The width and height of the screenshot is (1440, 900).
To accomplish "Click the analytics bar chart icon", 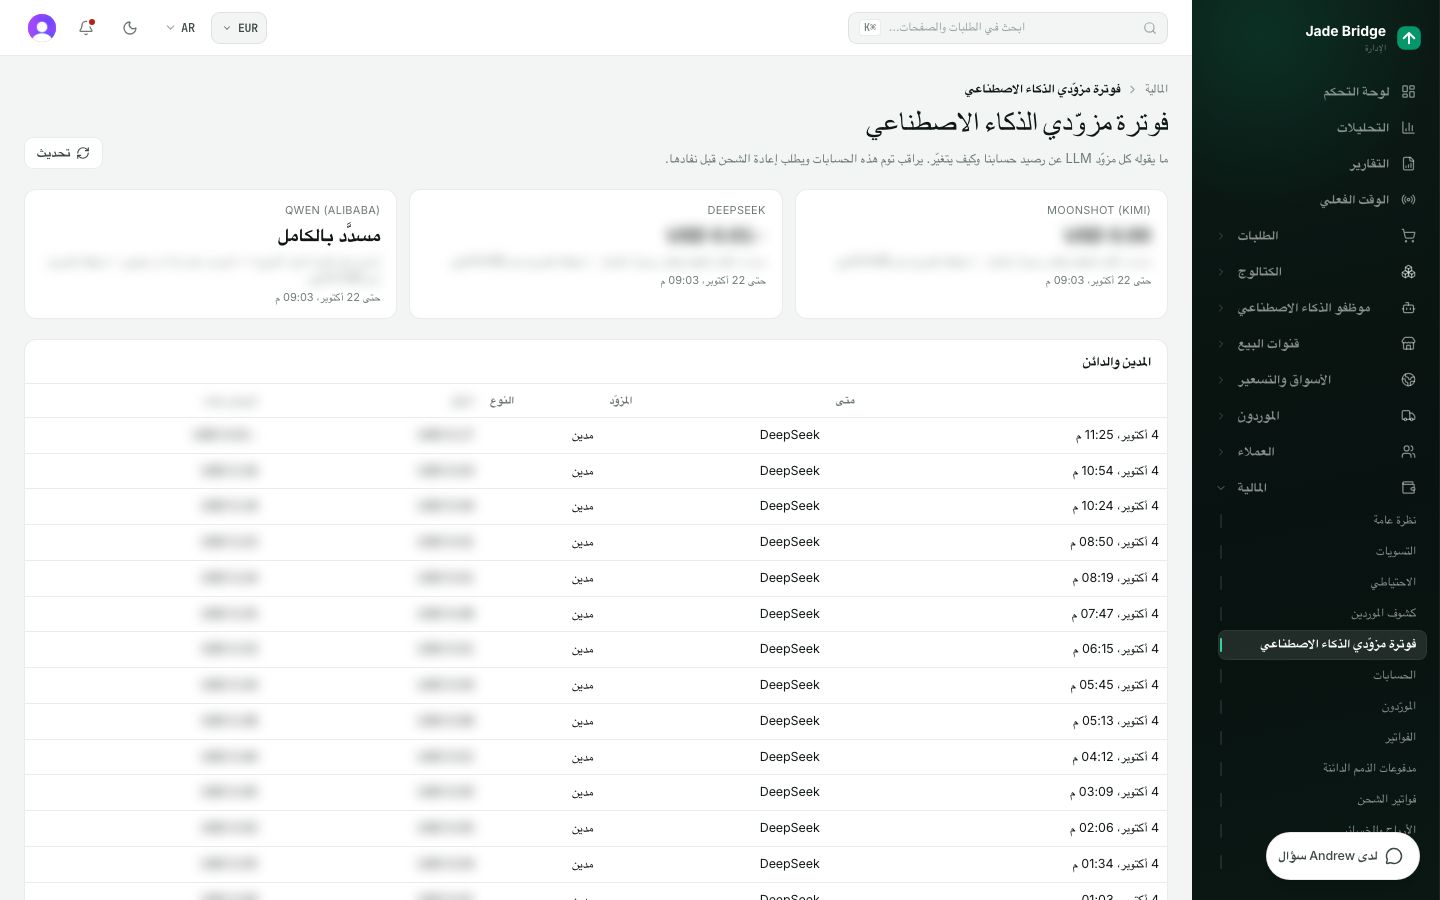I will [x=1408, y=128].
